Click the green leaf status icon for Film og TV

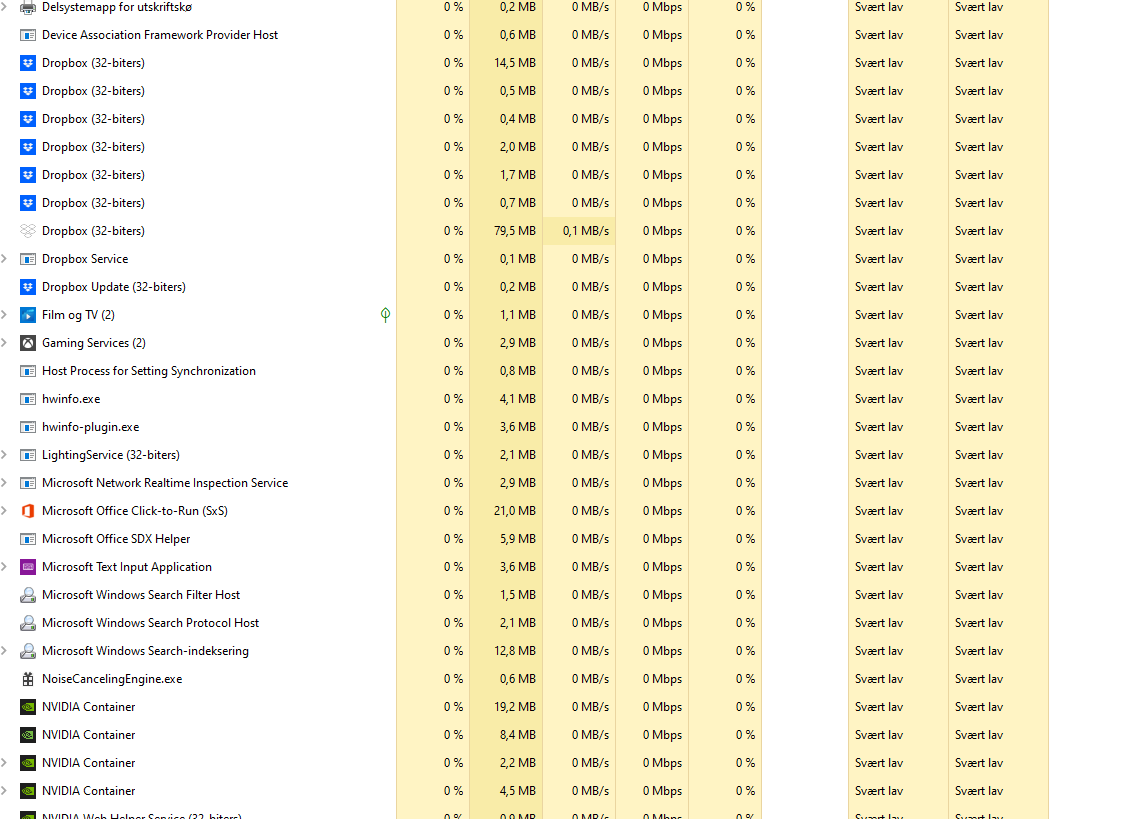tap(386, 315)
